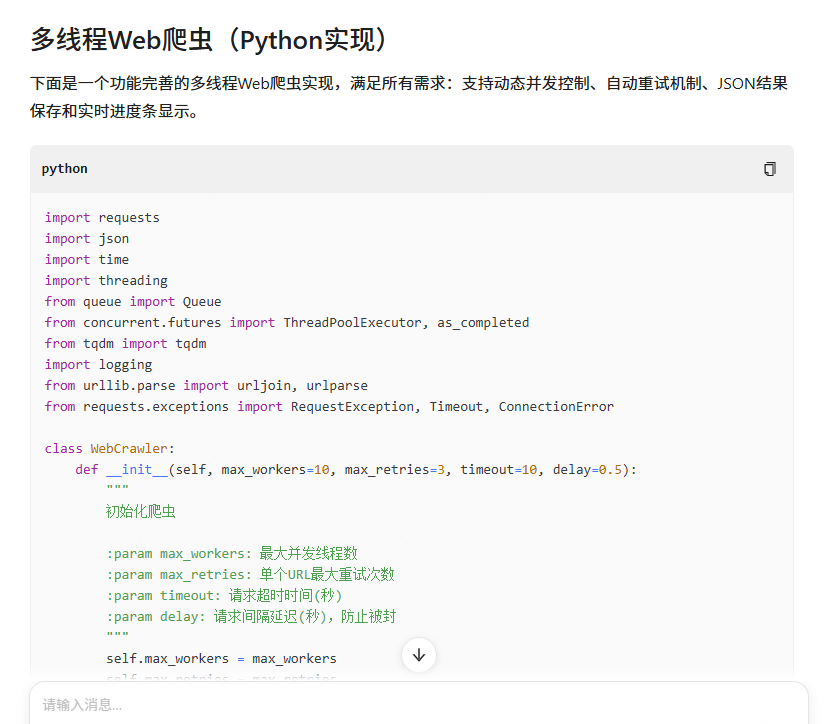This screenshot has height=724, width=824.
Task: Click the "import logging" code line
Action: tap(98, 365)
